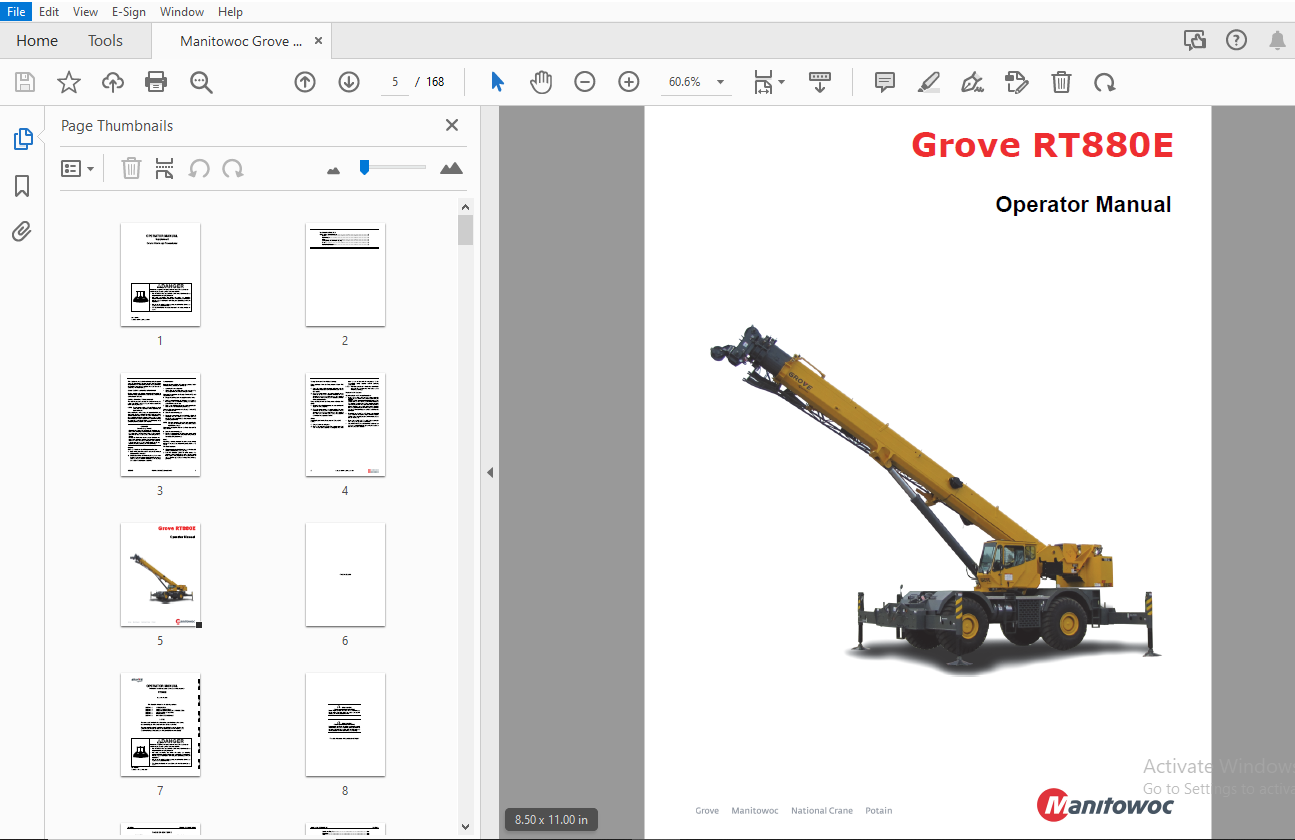The image size is (1295, 840).
Task: Select page 2 thumbnail
Action: [x=345, y=274]
